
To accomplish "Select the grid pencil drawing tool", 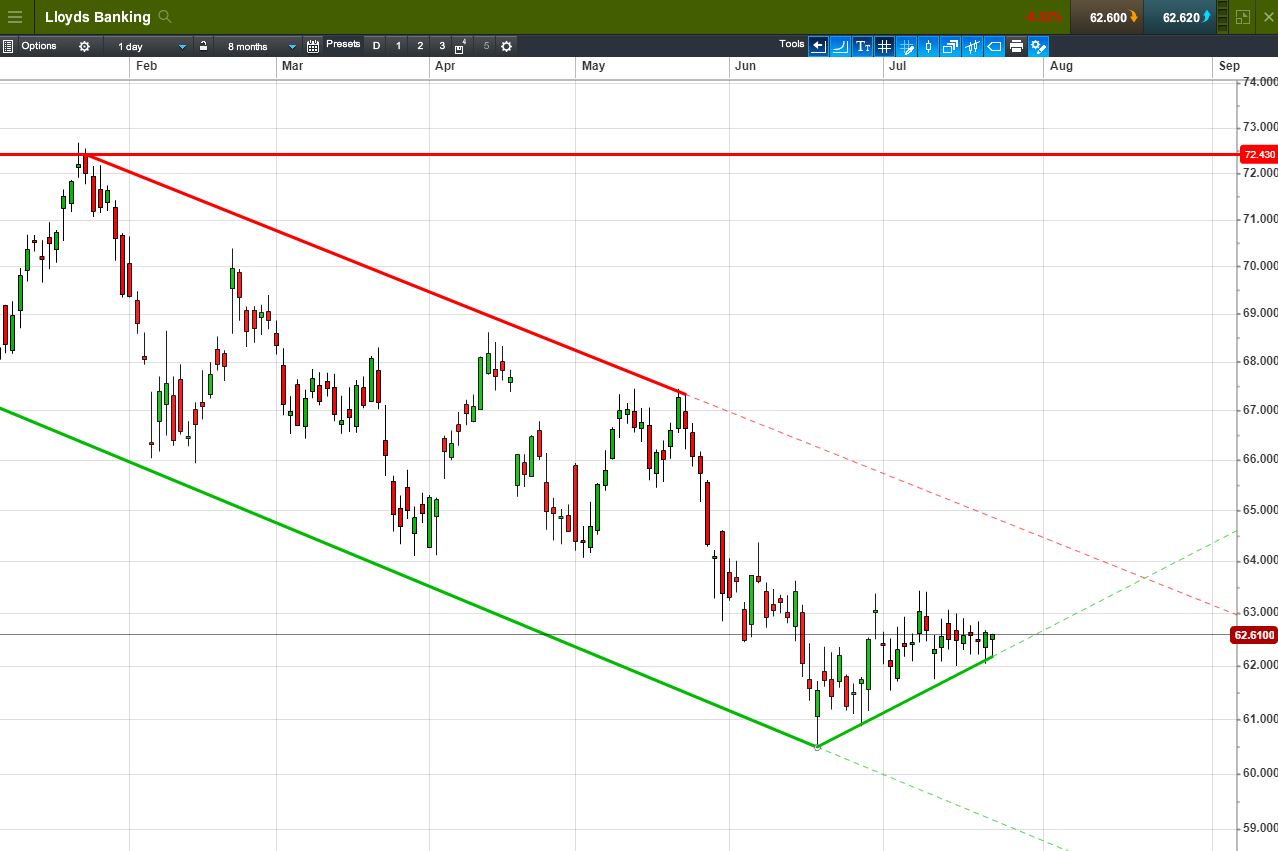I will click(x=906, y=46).
